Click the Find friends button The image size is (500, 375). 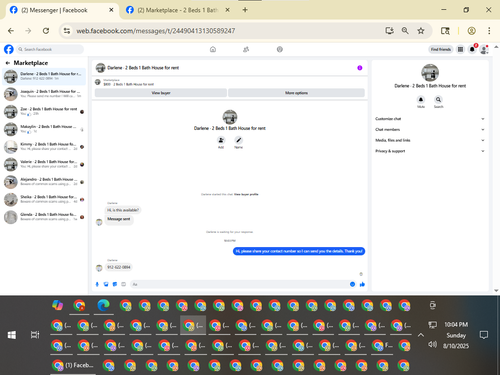coord(441,49)
